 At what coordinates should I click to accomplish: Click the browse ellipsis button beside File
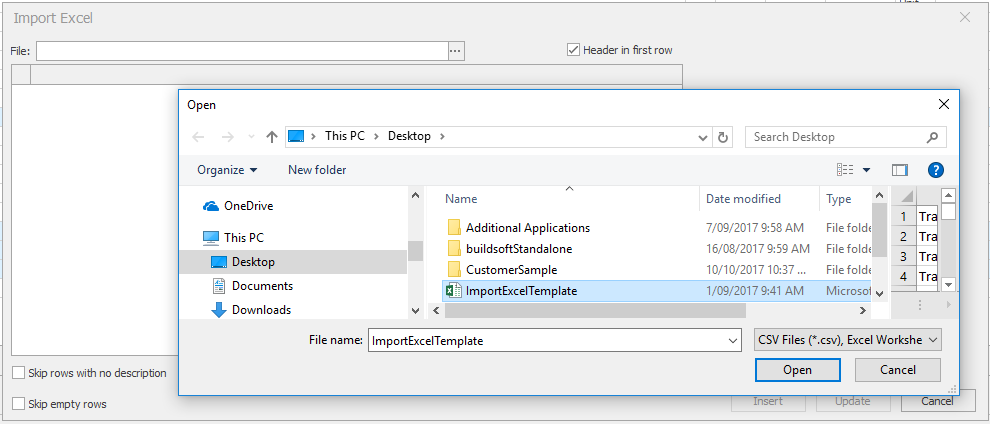(x=456, y=50)
